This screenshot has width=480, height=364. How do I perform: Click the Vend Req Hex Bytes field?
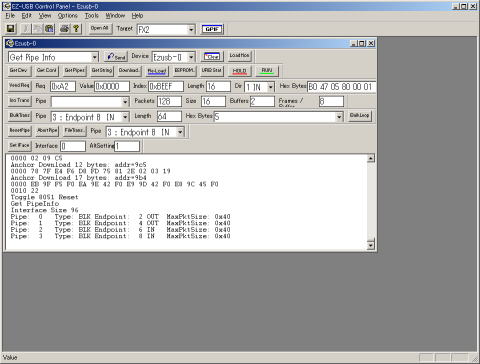point(341,87)
